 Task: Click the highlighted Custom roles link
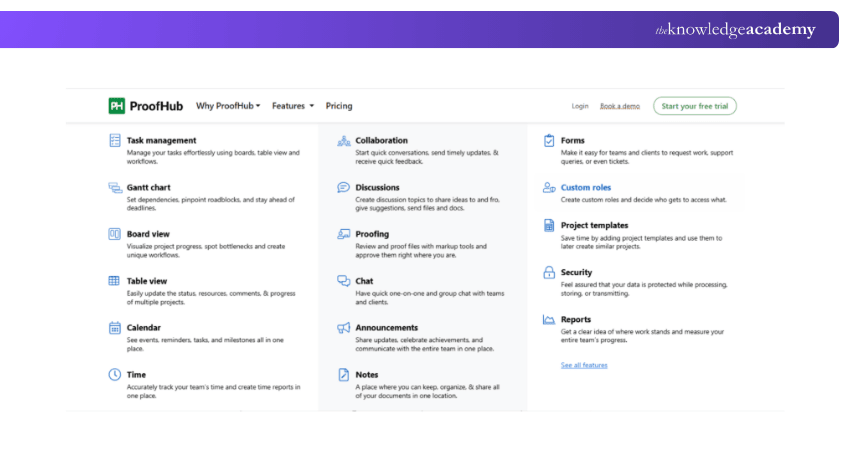click(586, 188)
